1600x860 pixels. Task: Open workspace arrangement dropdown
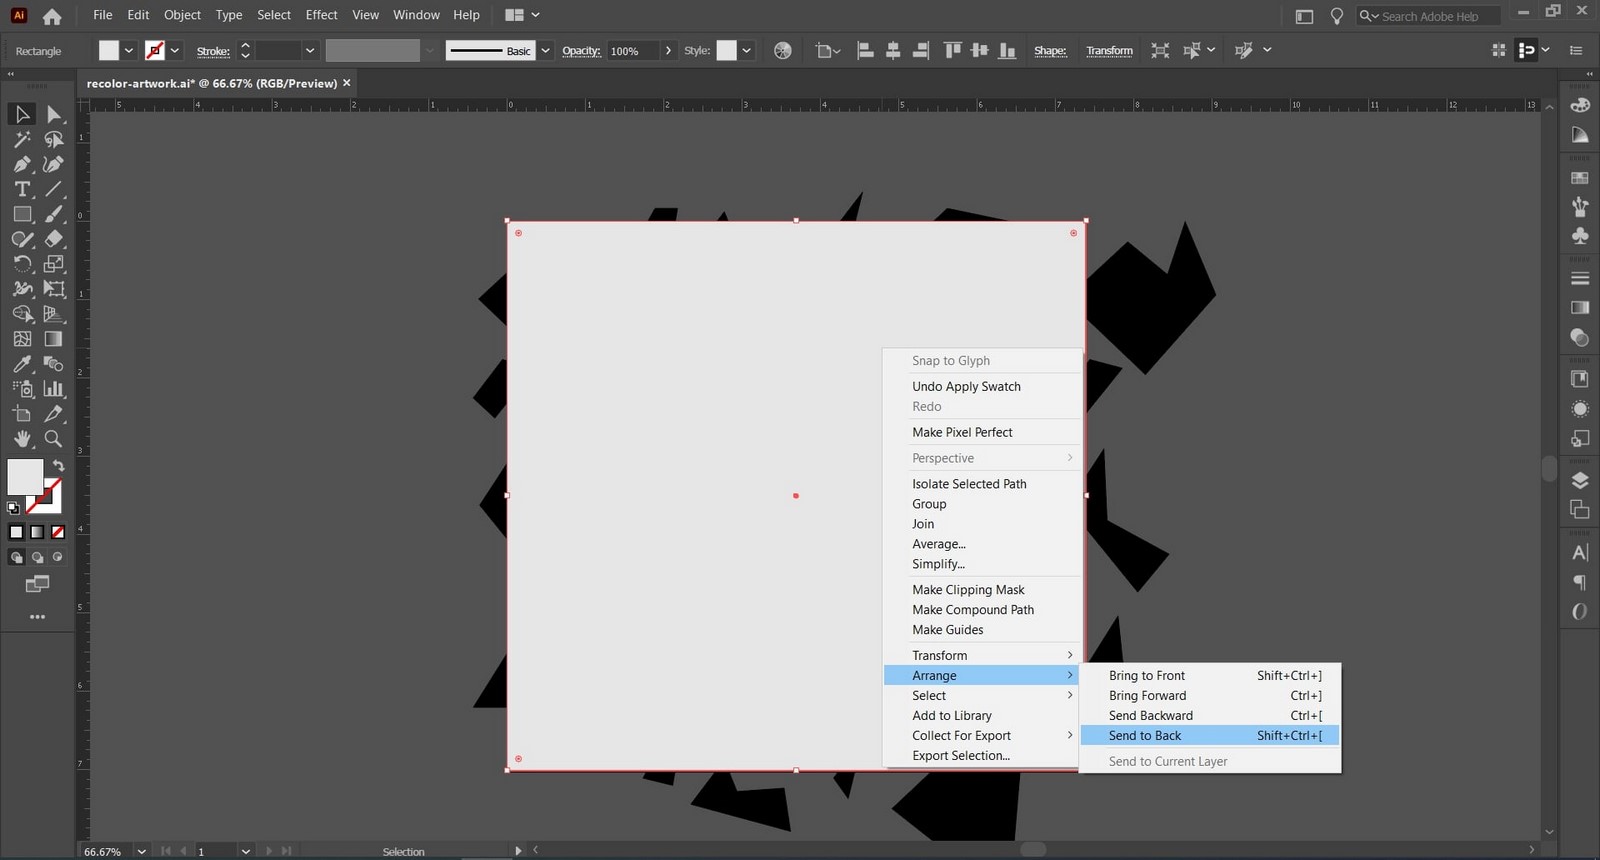point(523,15)
